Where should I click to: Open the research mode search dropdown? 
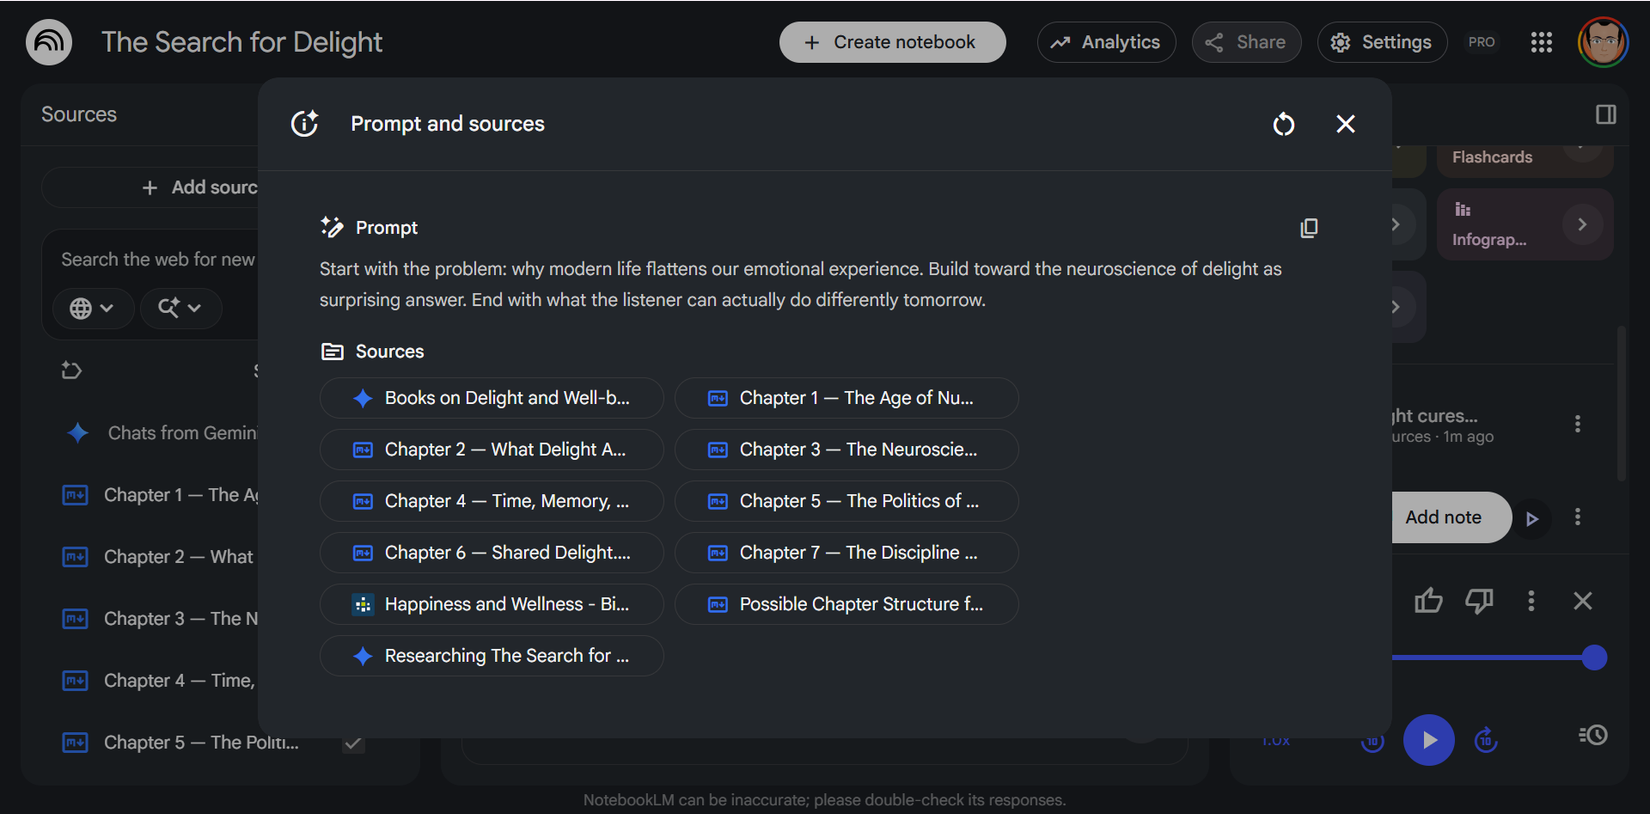click(x=180, y=308)
